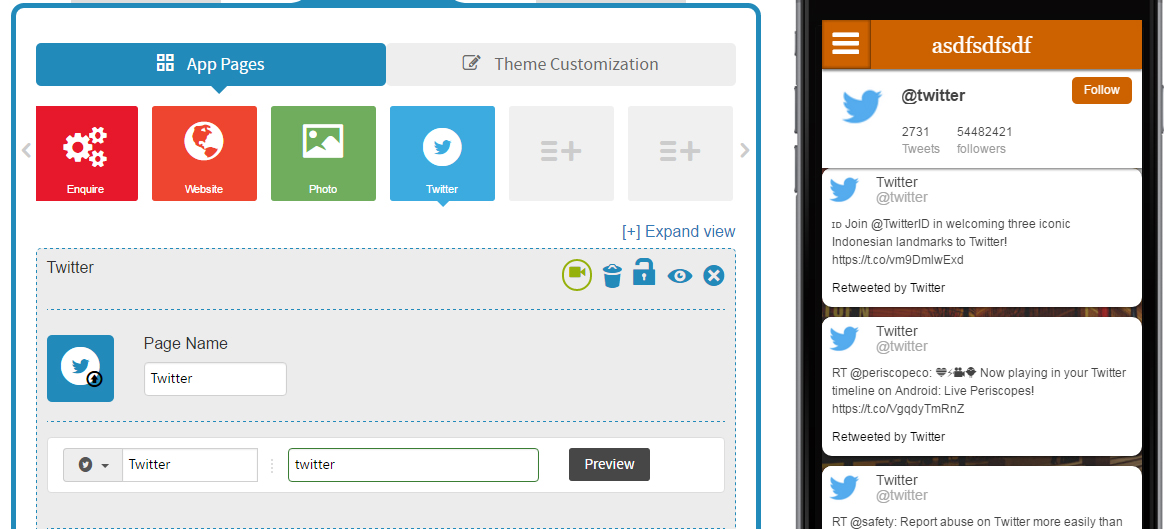Click the @twitter profile handle text
Image resolution: width=1165 pixels, height=529 pixels.
click(x=933, y=96)
